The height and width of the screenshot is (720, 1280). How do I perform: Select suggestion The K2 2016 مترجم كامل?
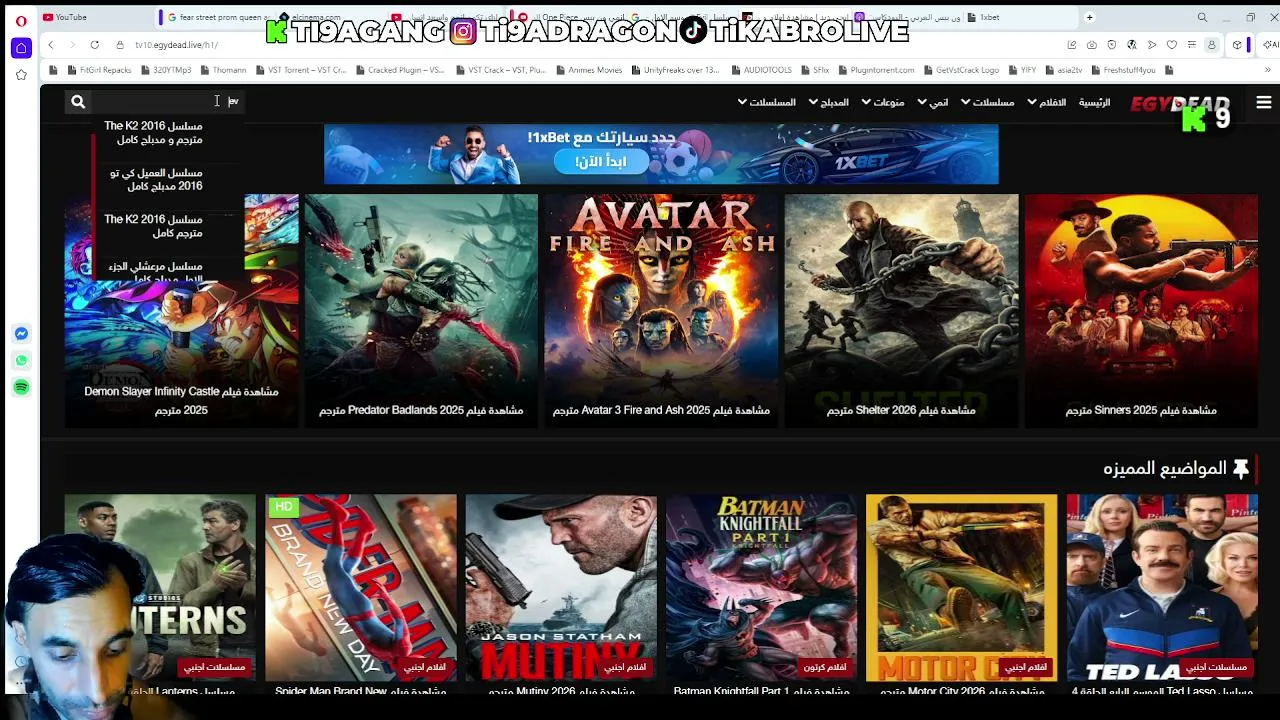(153, 226)
